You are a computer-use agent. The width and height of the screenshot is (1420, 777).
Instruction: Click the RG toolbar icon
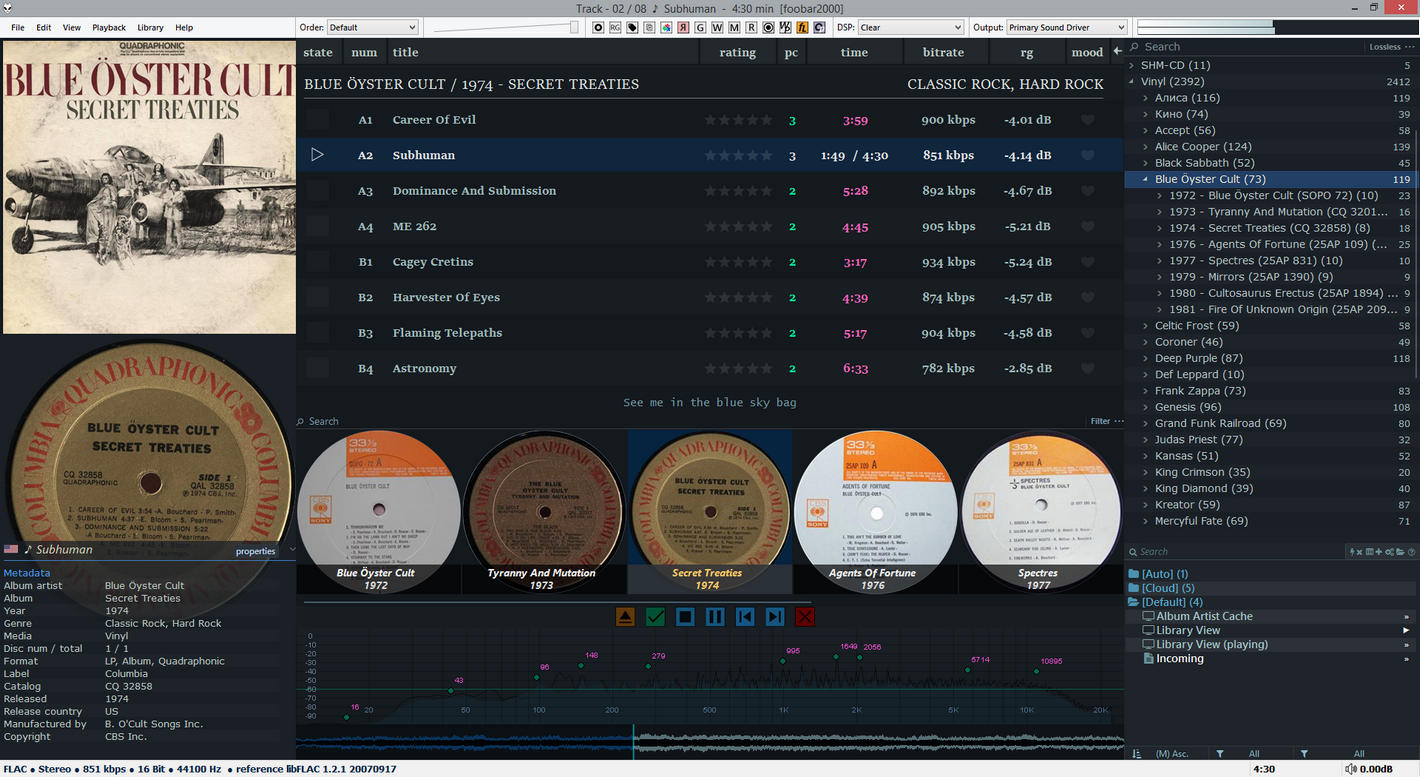(615, 28)
